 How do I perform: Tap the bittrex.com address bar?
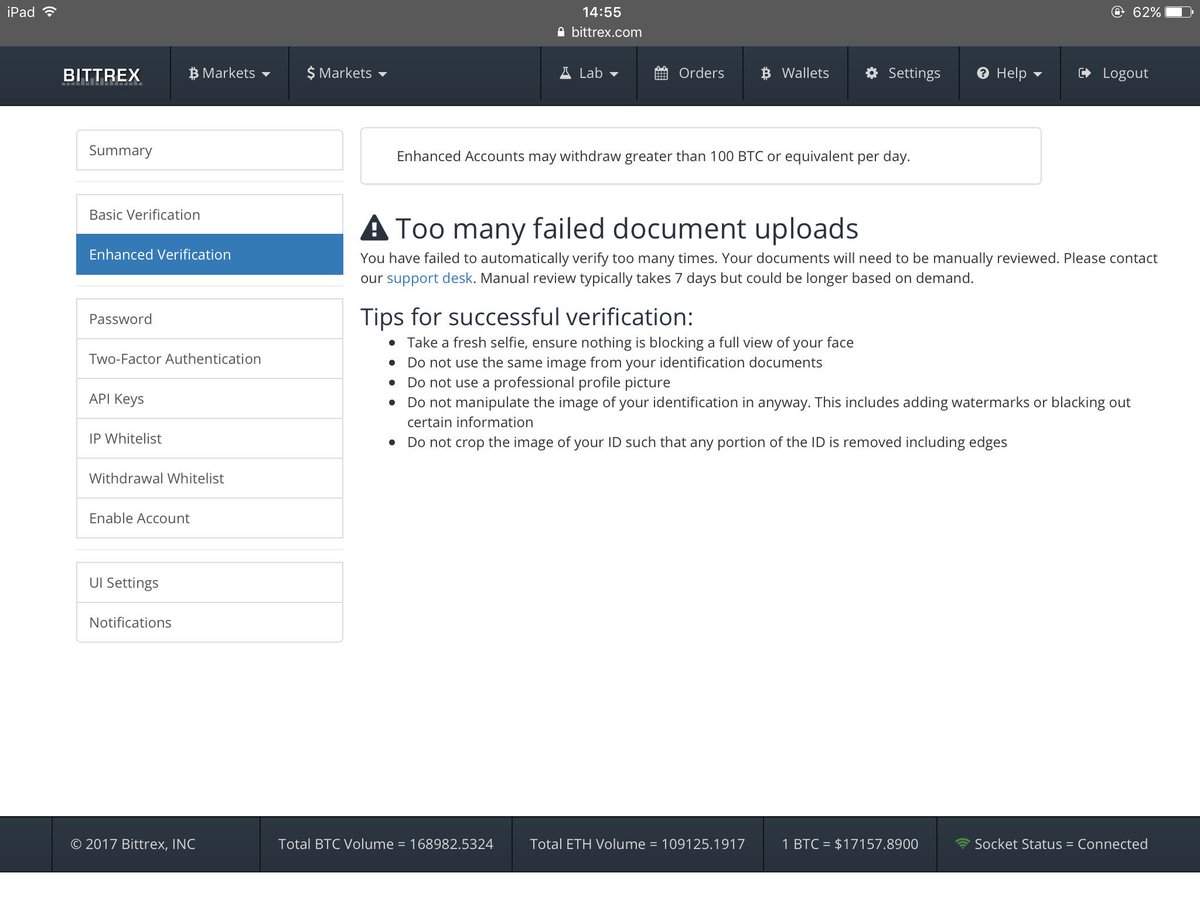coord(600,32)
